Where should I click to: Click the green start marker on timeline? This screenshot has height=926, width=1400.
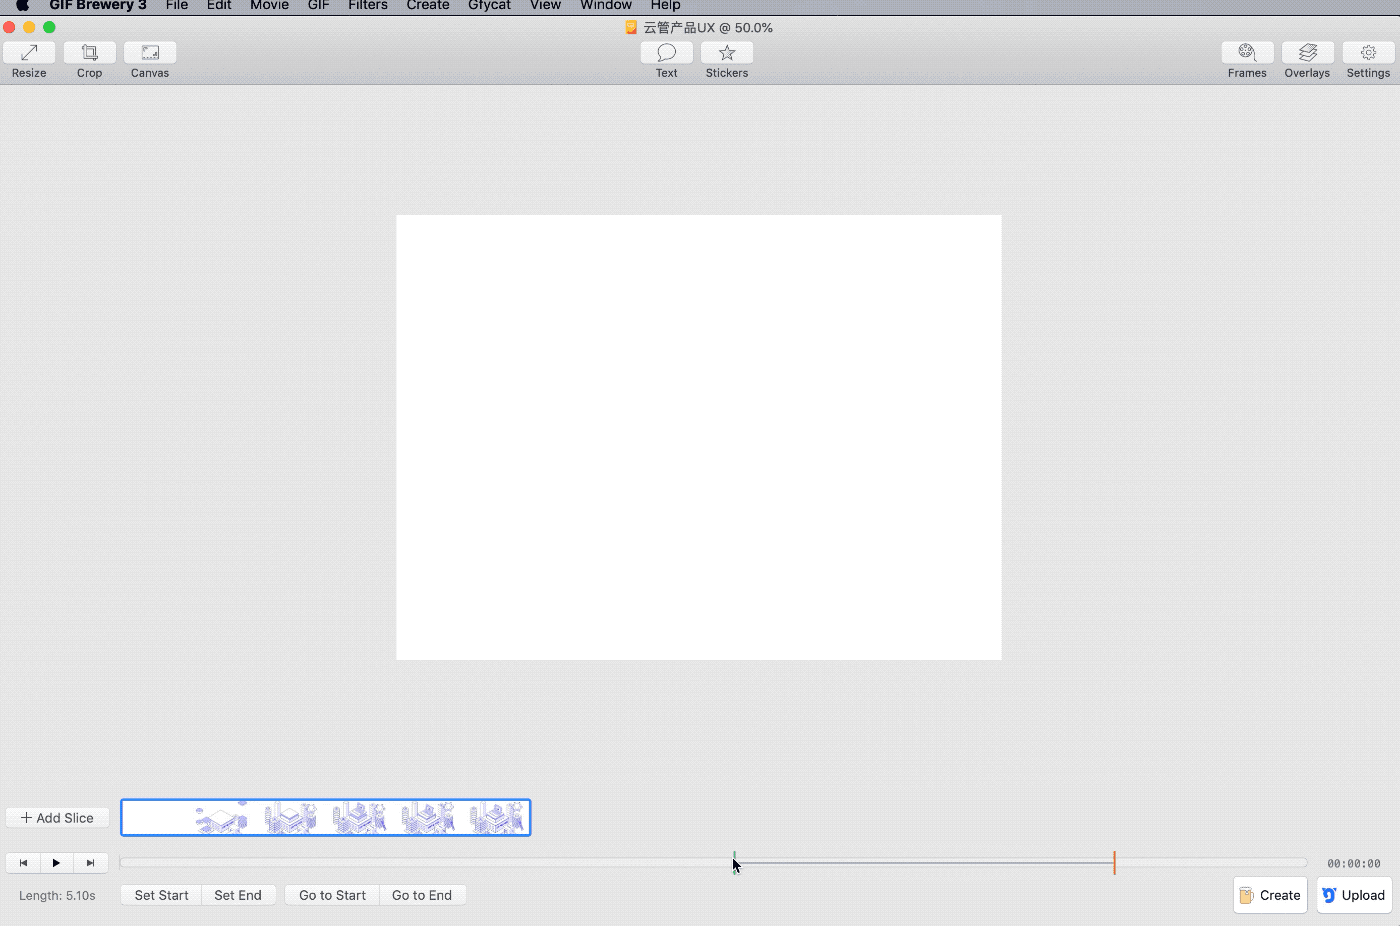[734, 863]
